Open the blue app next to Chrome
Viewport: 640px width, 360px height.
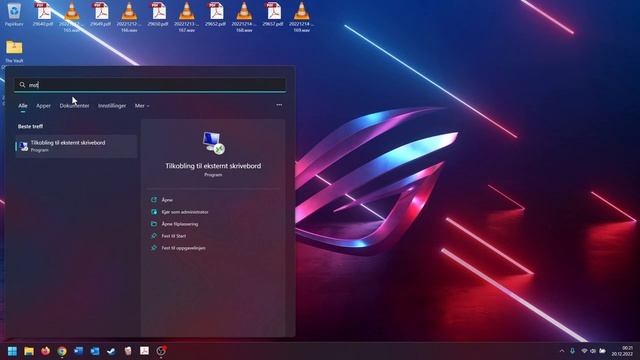pyautogui.click(x=78, y=351)
